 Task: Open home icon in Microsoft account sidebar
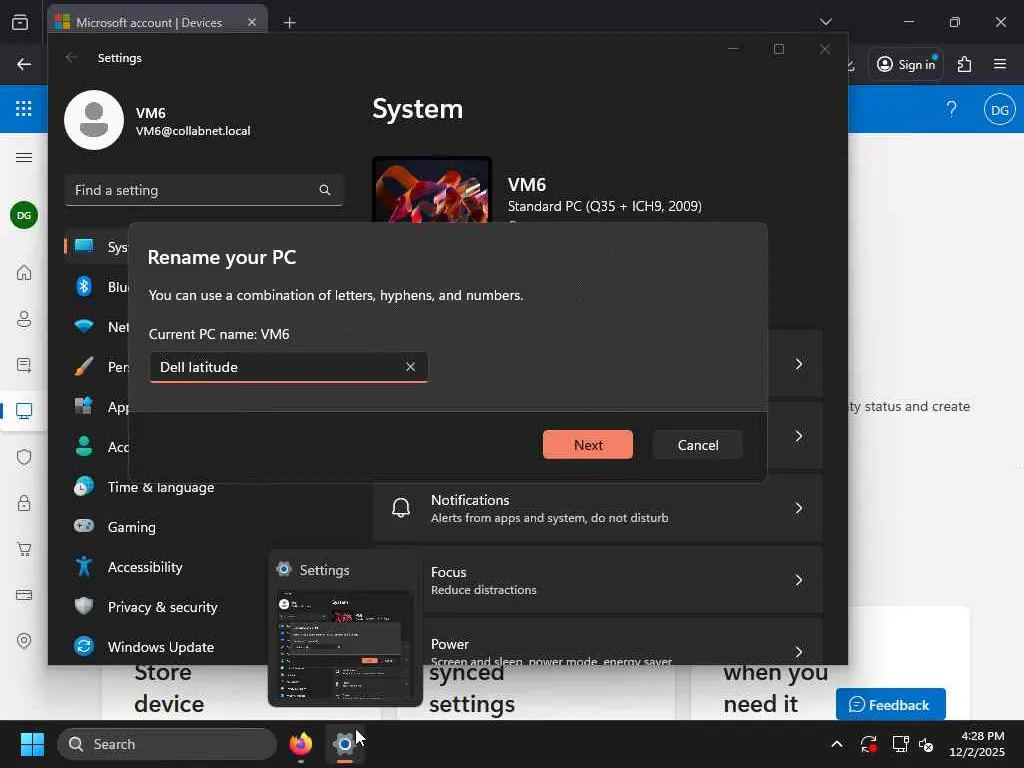tap(24, 272)
